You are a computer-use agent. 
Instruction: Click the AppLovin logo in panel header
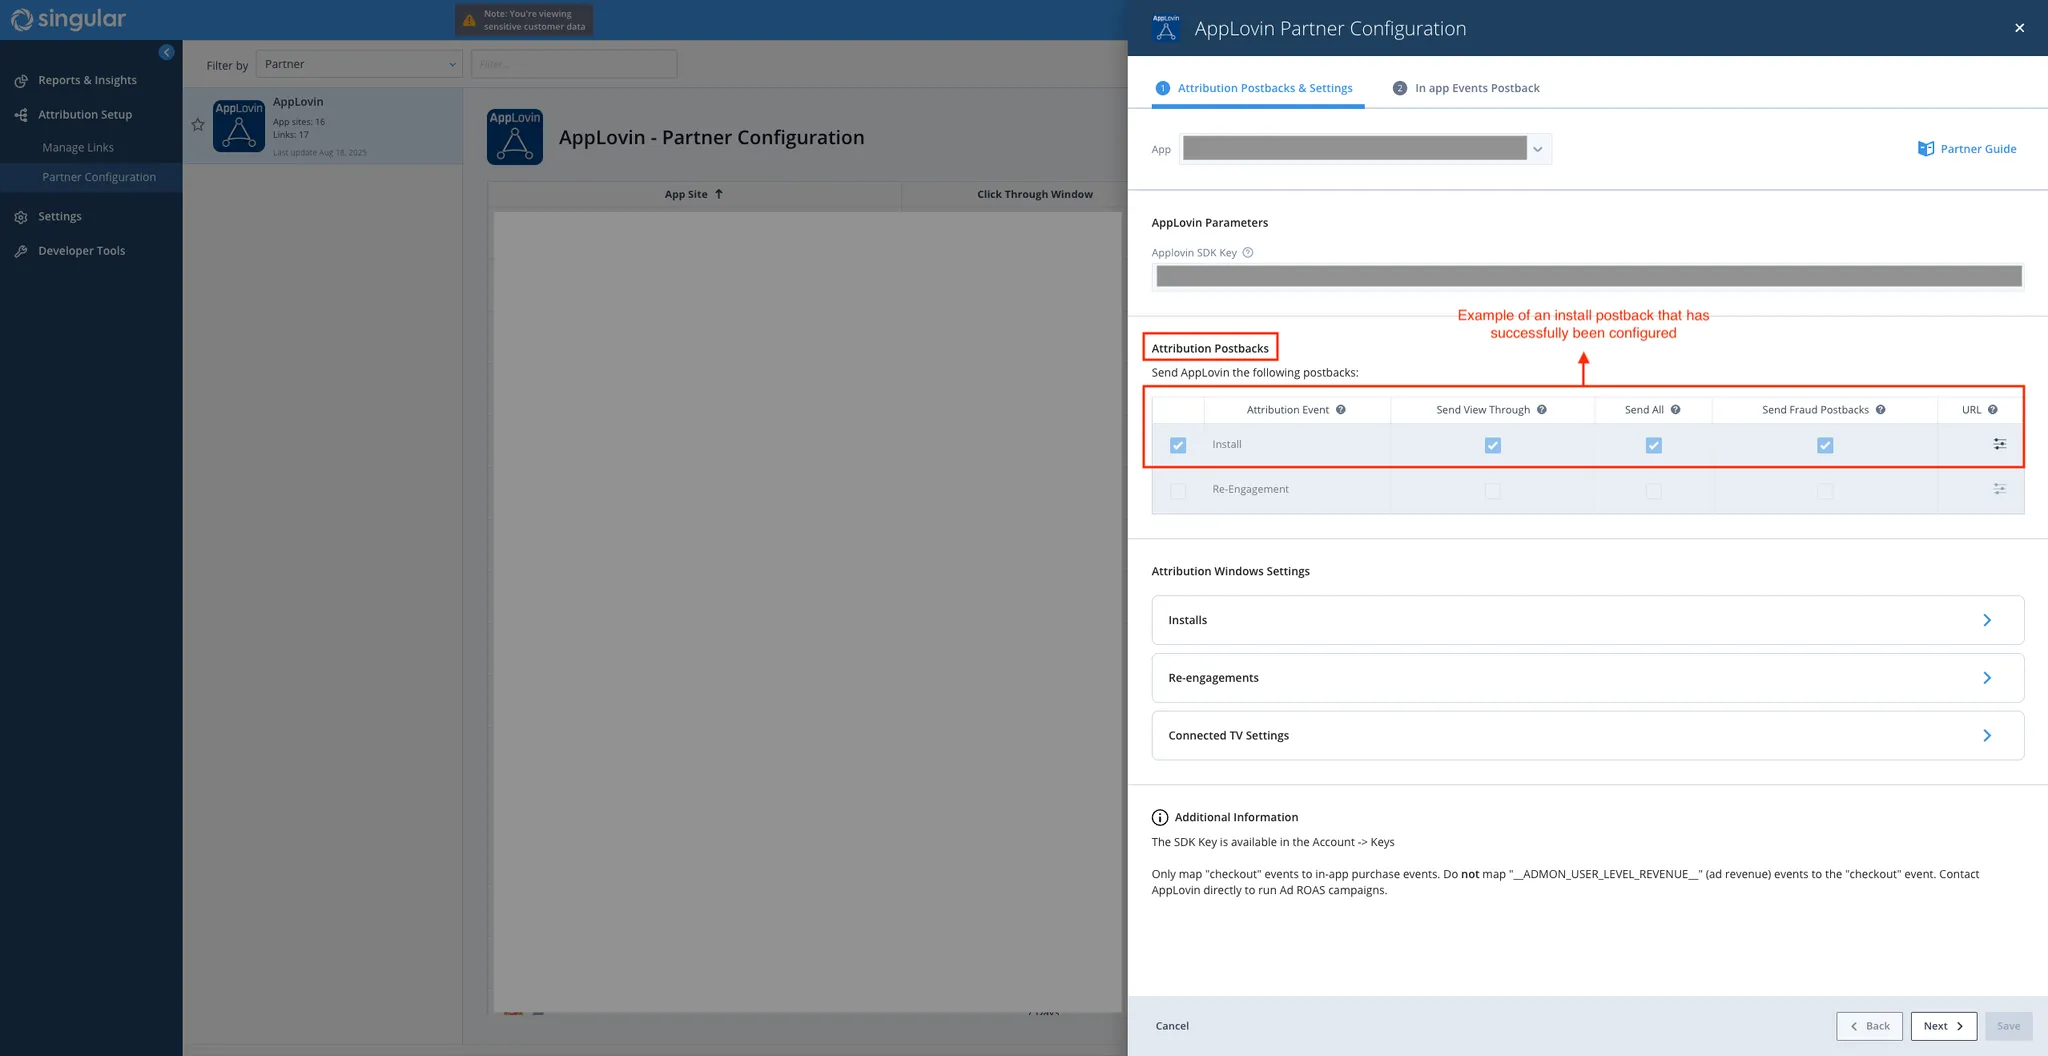[x=1166, y=28]
